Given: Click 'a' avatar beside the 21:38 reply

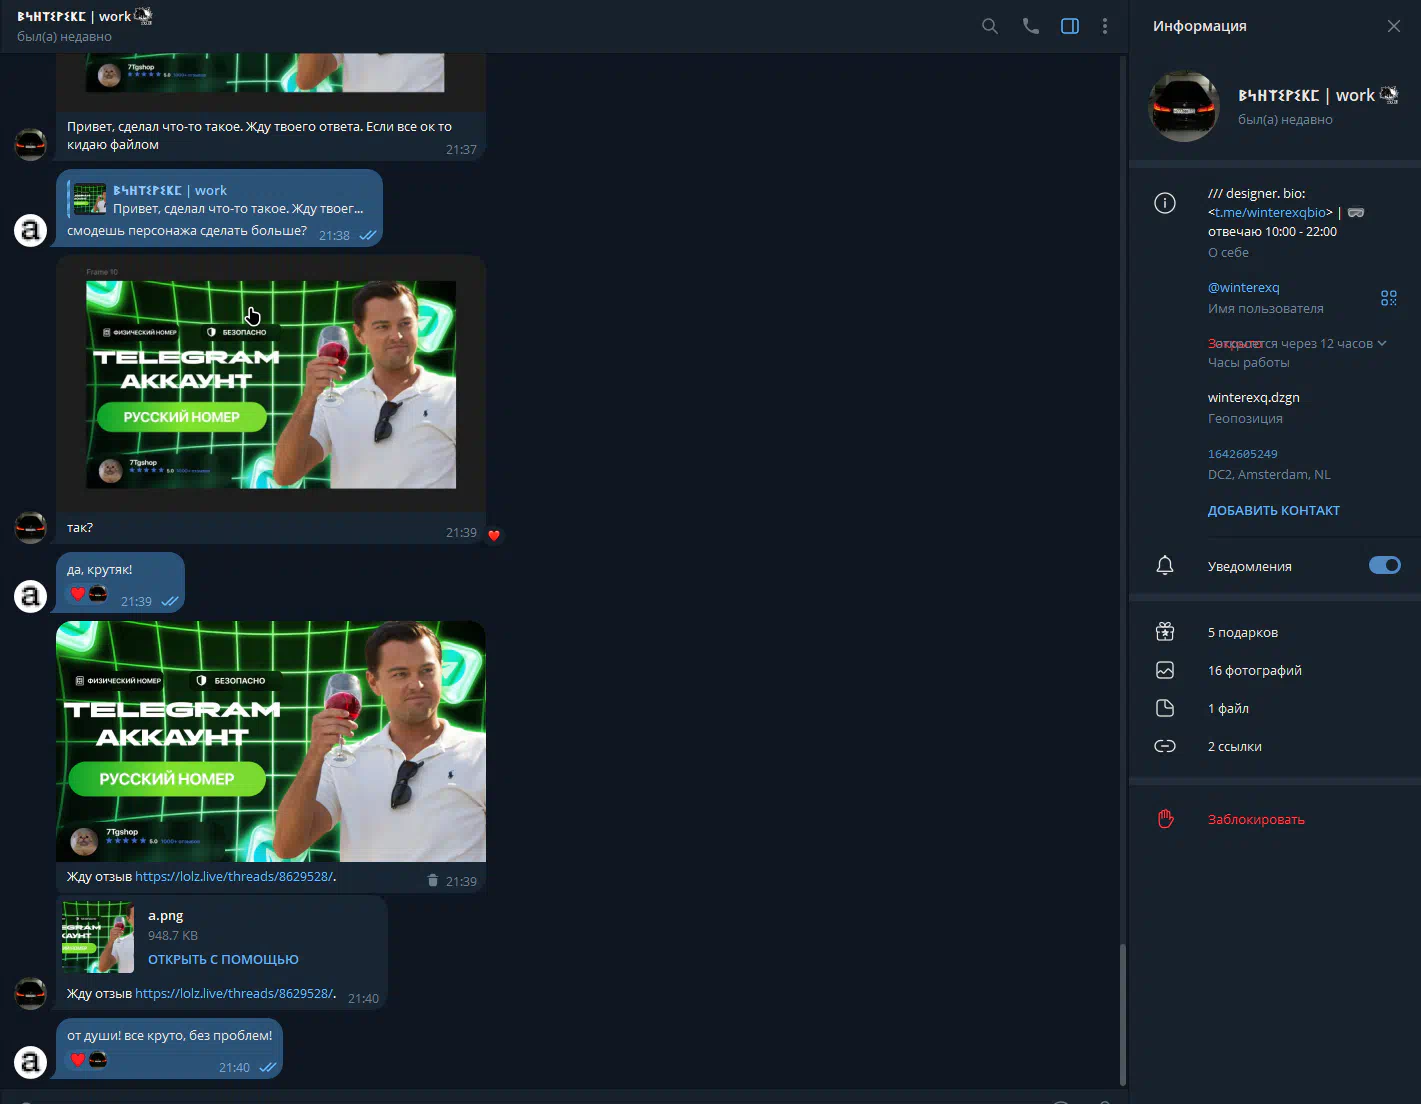Looking at the screenshot, I should coord(30,230).
